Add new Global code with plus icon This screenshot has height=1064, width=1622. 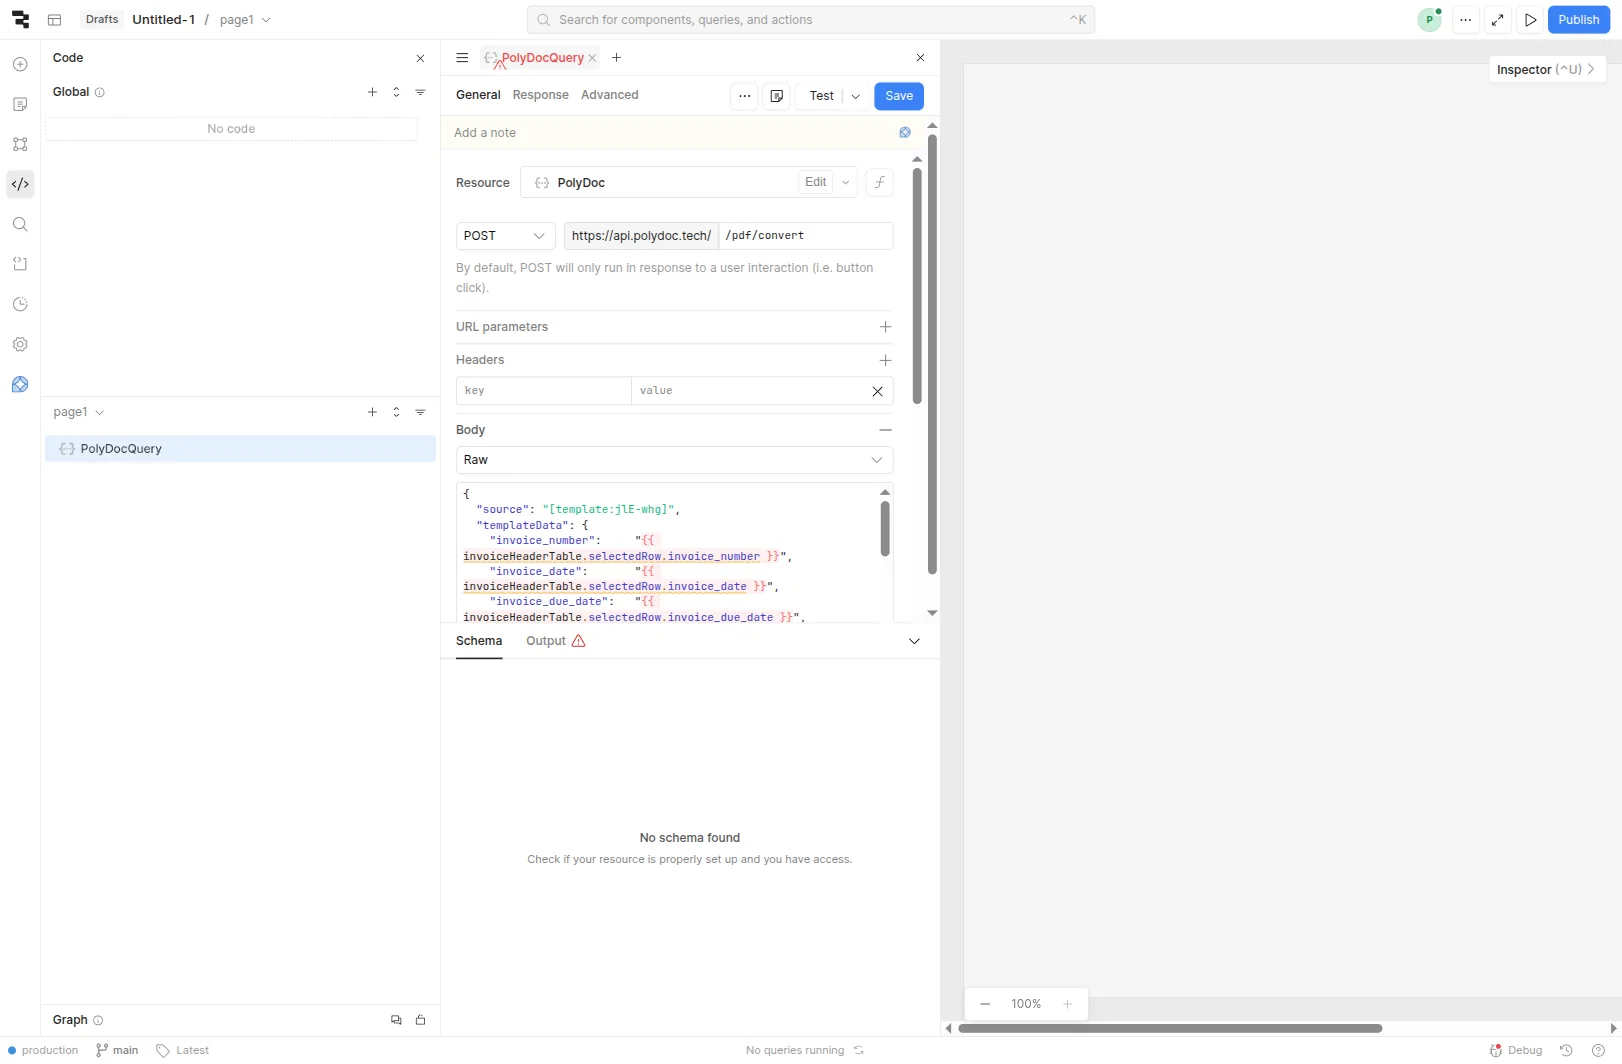coord(372,92)
